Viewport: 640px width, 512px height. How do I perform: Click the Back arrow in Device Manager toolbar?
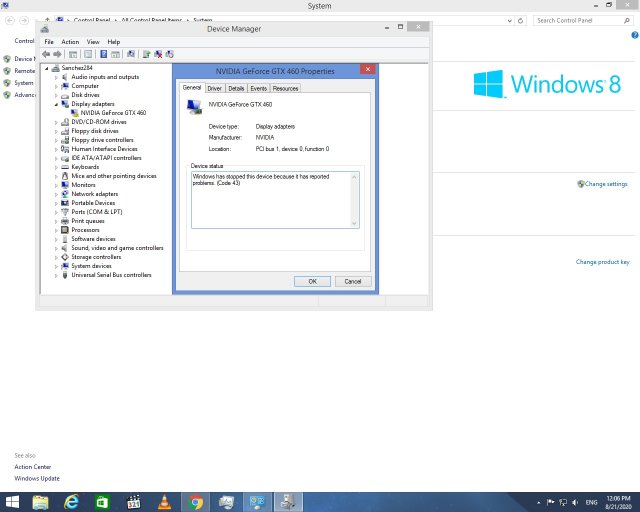46,54
